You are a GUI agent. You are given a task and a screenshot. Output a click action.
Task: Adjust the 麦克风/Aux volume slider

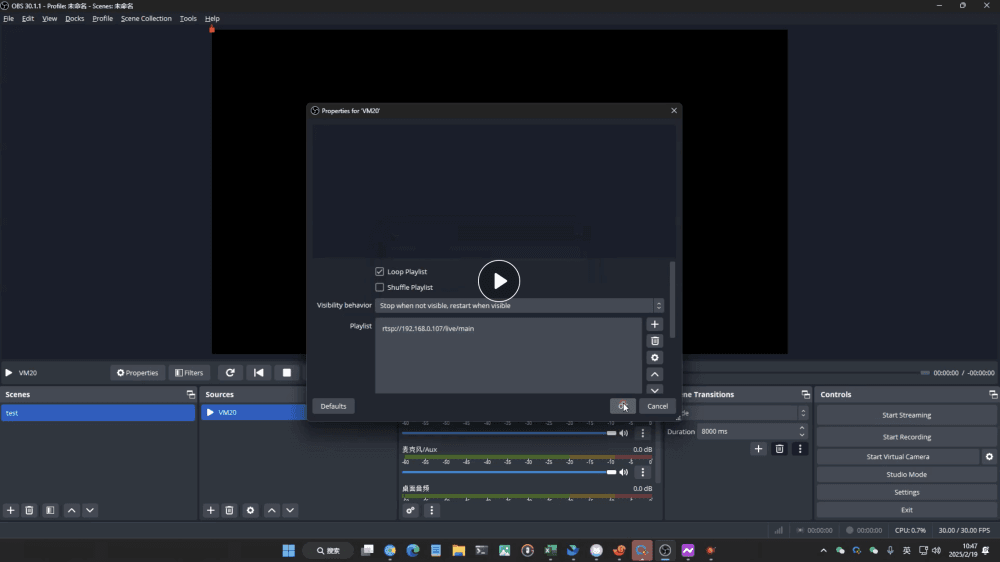tap(509, 472)
